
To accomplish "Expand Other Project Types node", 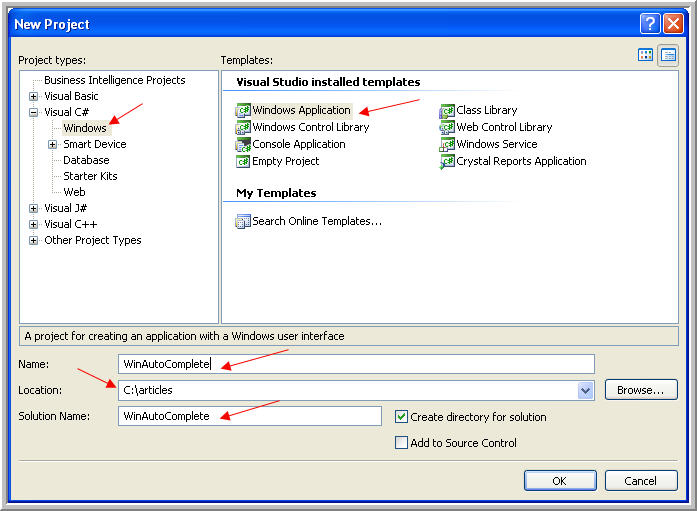I will [x=33, y=240].
